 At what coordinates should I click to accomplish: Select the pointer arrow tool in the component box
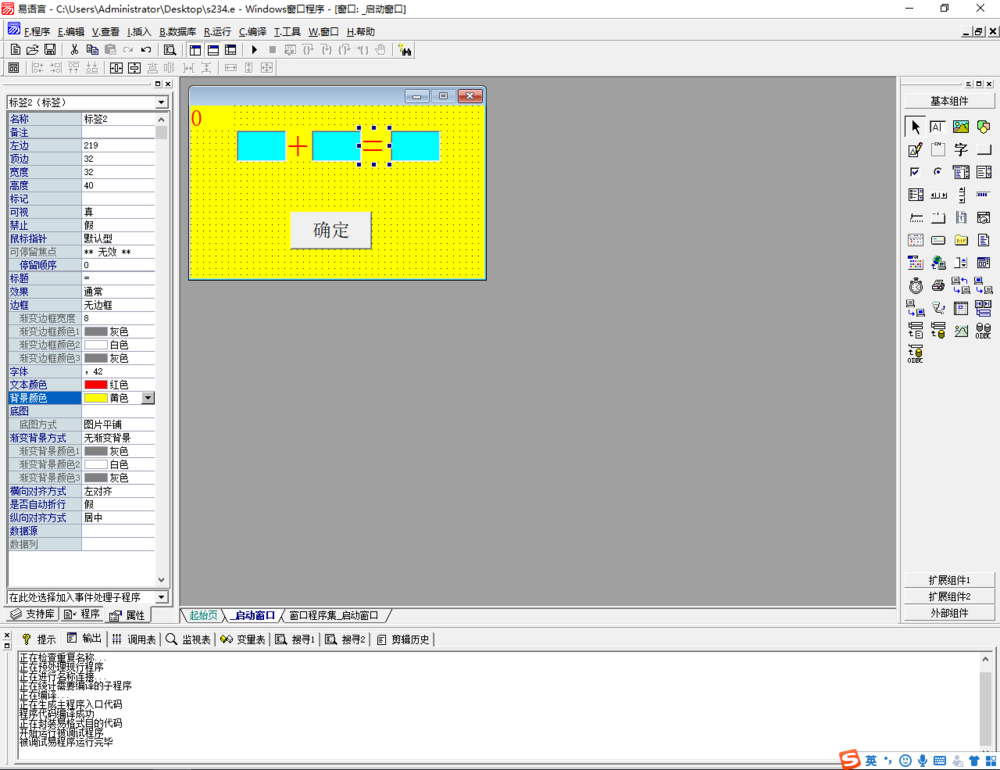(x=915, y=127)
